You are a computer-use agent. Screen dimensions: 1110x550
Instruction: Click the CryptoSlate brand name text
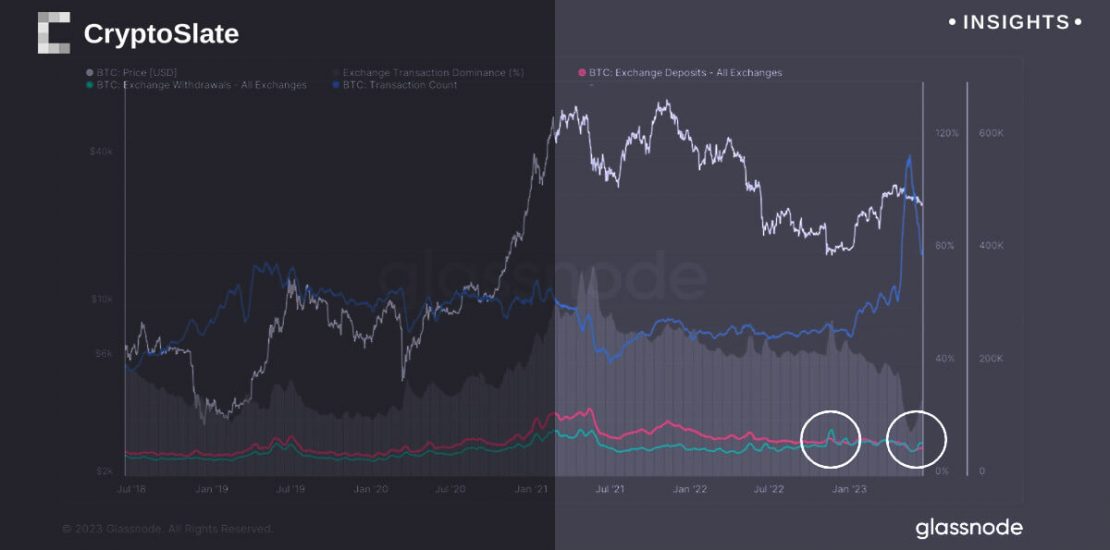(161, 34)
